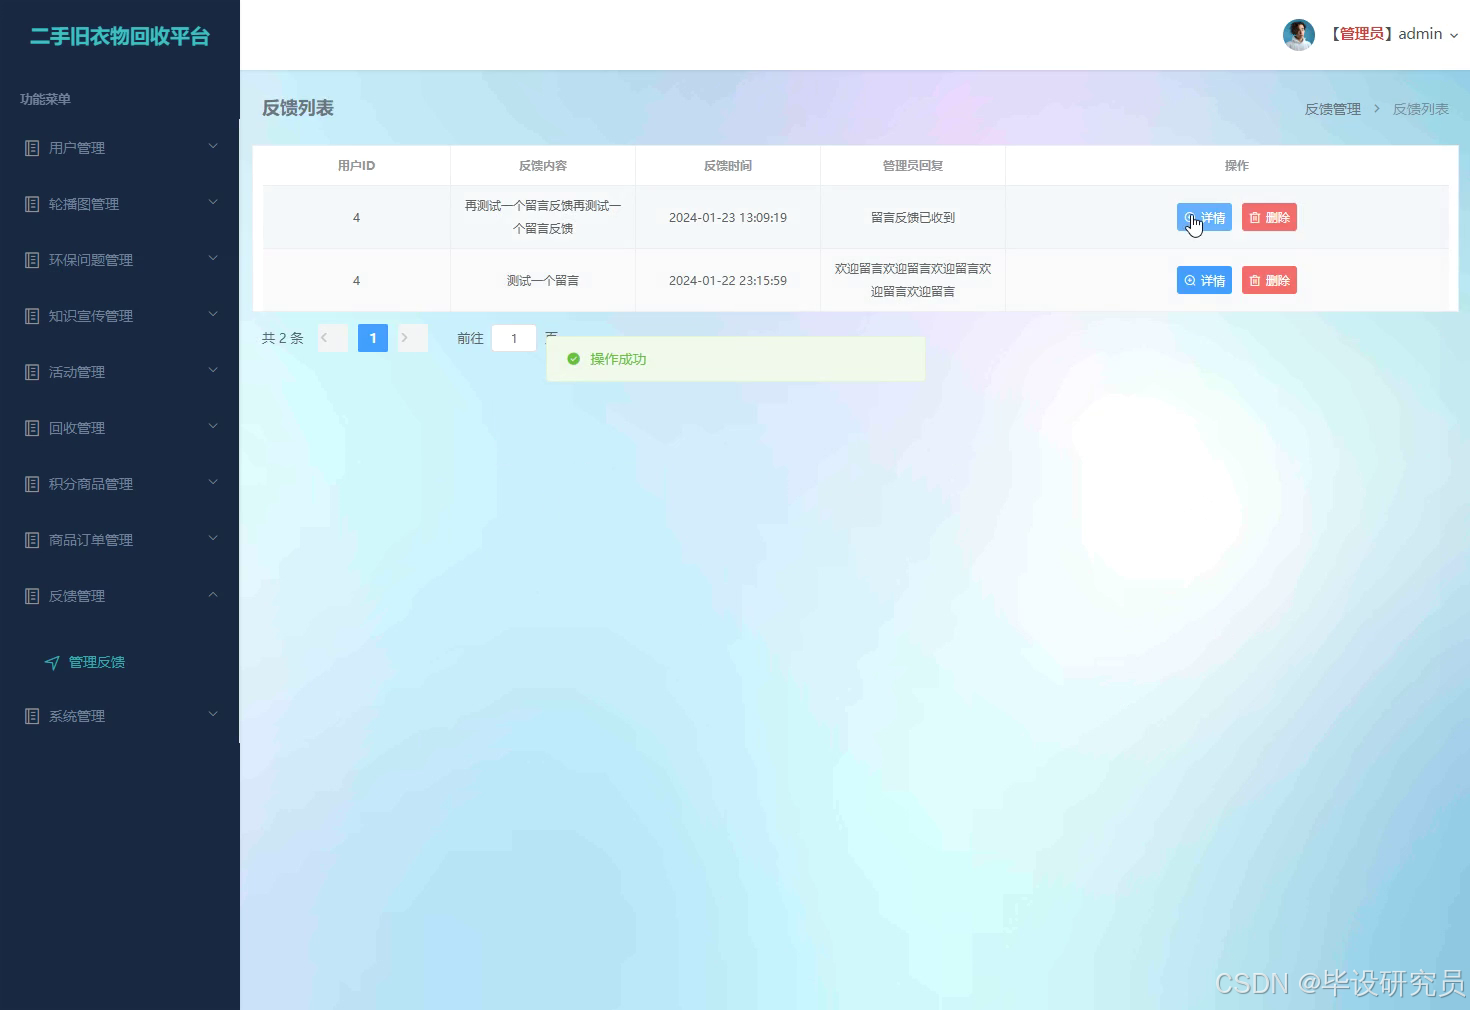The image size is (1470, 1010).
Task: Open the 用户管理 menu
Action: point(120,148)
